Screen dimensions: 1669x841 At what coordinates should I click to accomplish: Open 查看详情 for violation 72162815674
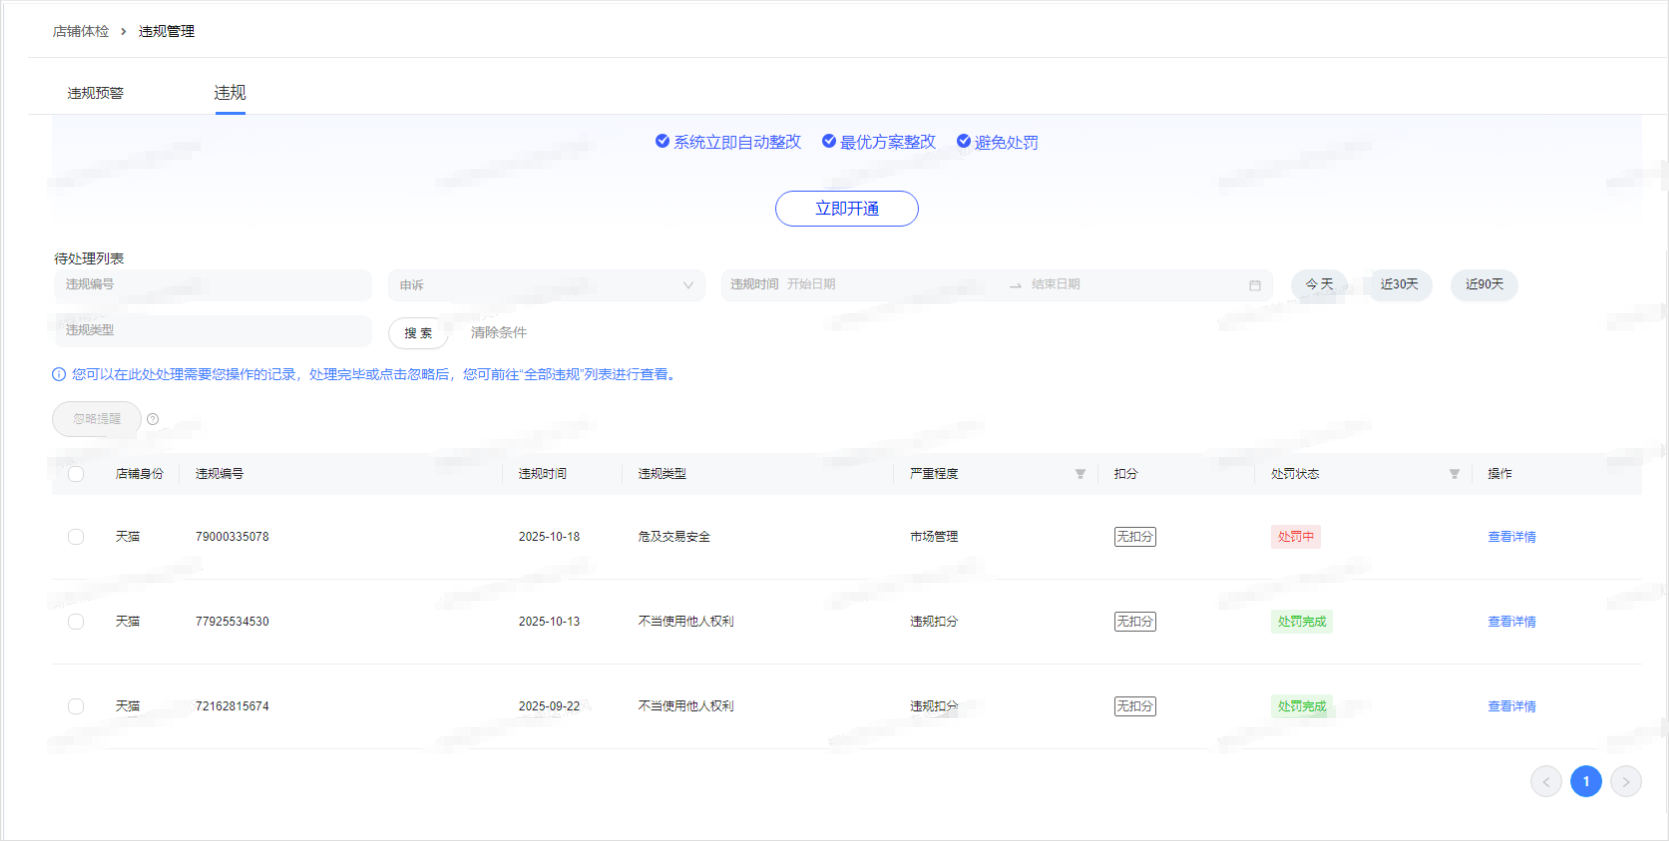click(x=1511, y=707)
